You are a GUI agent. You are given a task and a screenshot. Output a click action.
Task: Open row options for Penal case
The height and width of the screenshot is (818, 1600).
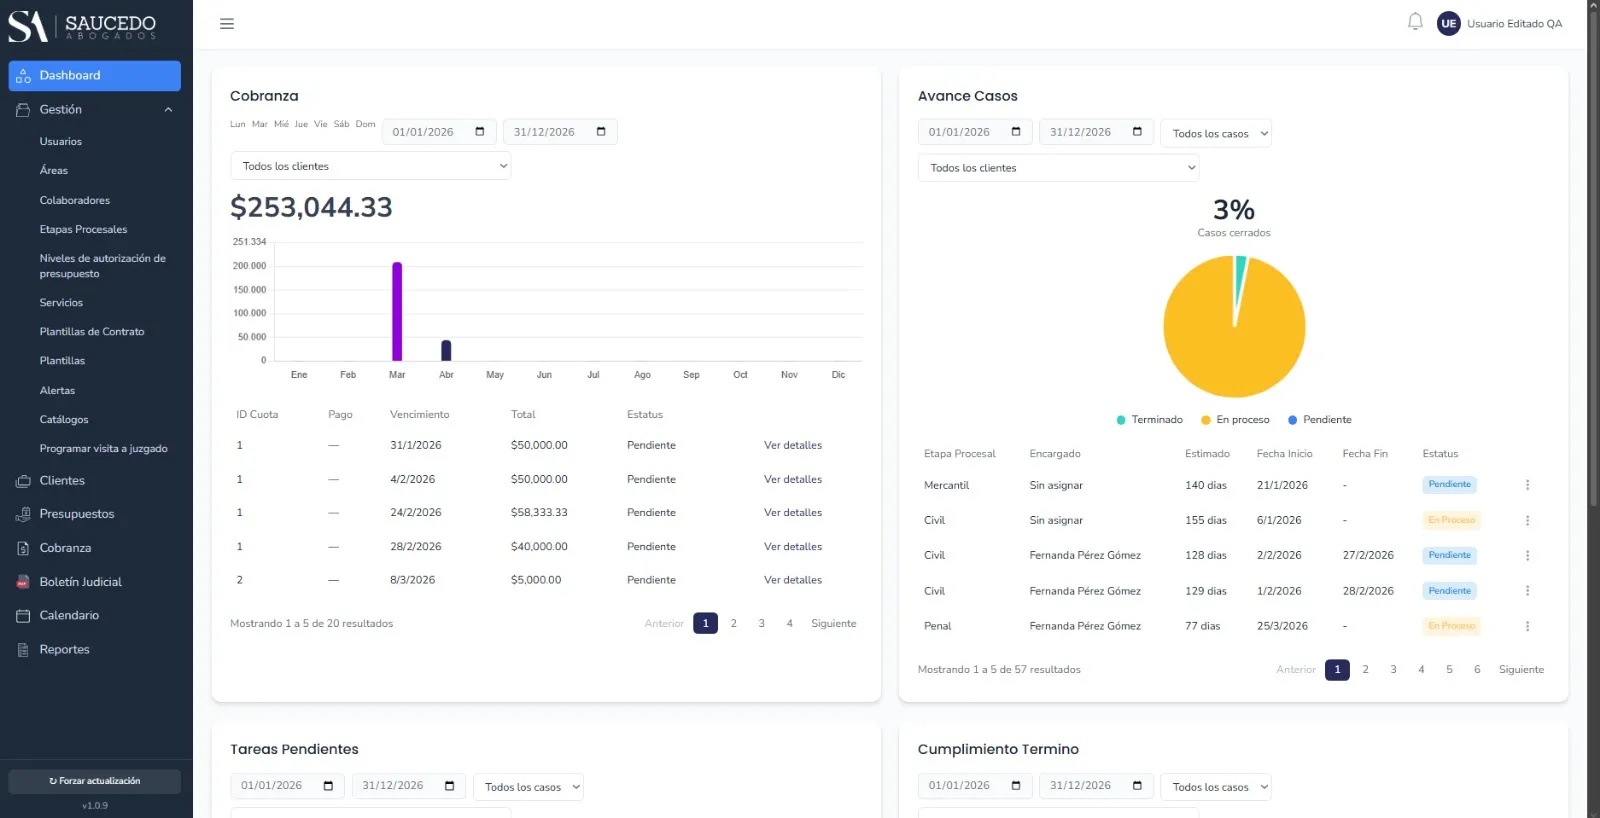click(1527, 626)
